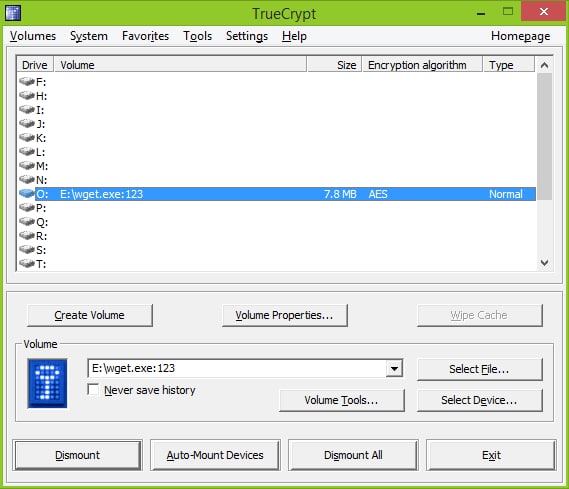Expand the volume path history dropdown

pyautogui.click(x=394, y=369)
